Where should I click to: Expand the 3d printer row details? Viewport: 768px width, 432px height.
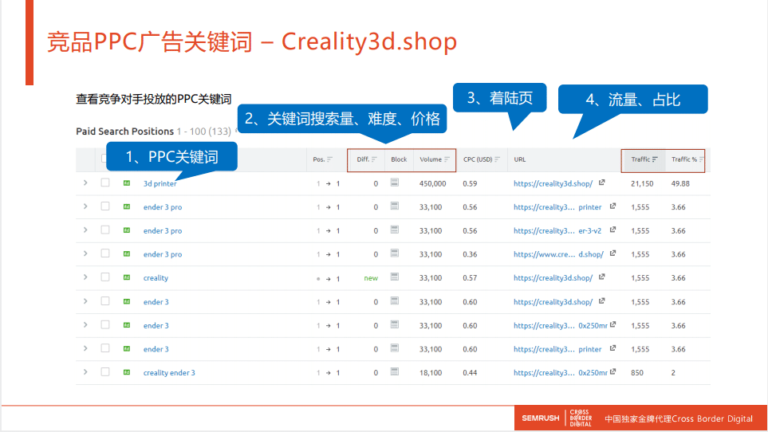pyautogui.click(x=85, y=184)
